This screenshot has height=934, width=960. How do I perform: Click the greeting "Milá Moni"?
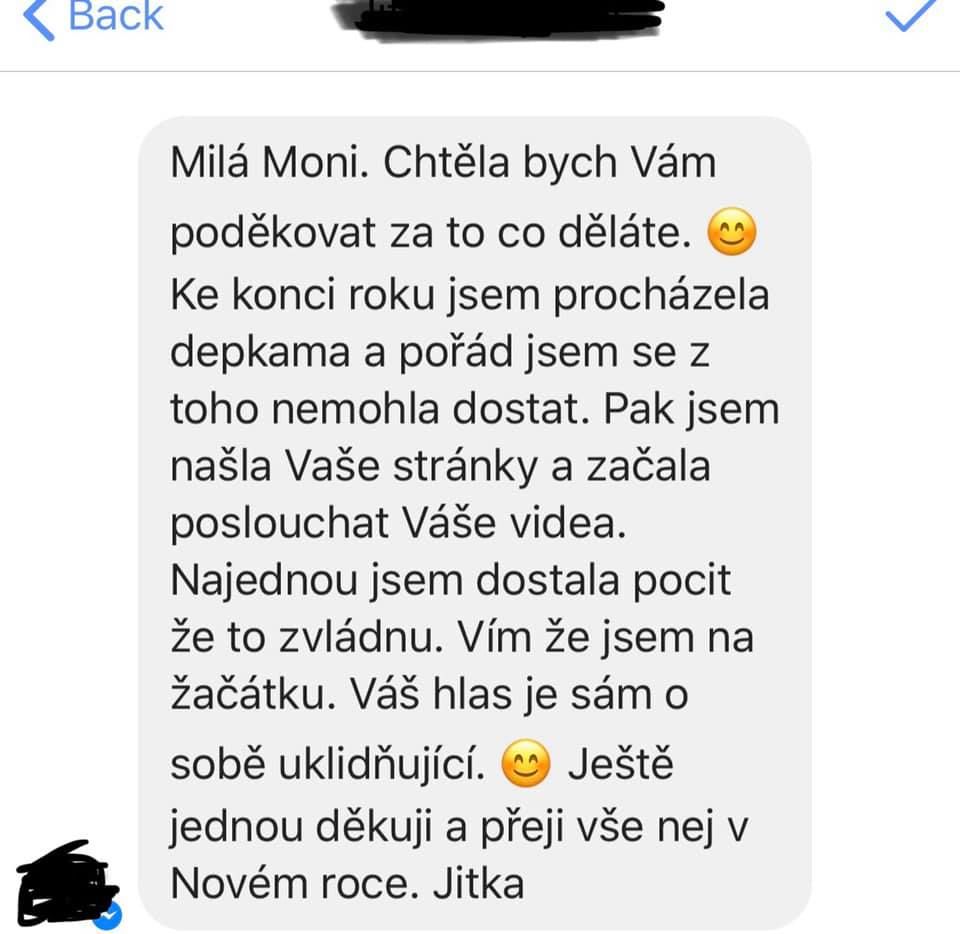[x=264, y=162]
